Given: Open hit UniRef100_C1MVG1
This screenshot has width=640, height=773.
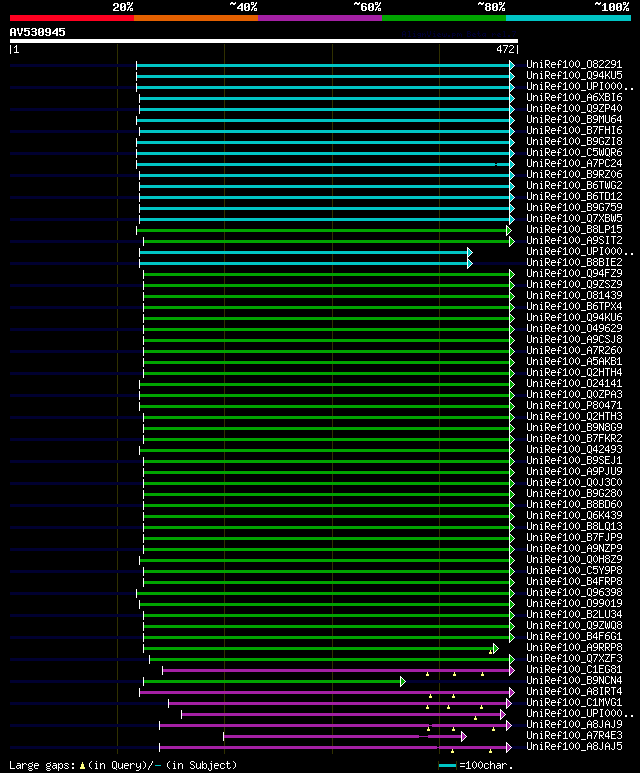Looking at the screenshot, I should [574, 703].
